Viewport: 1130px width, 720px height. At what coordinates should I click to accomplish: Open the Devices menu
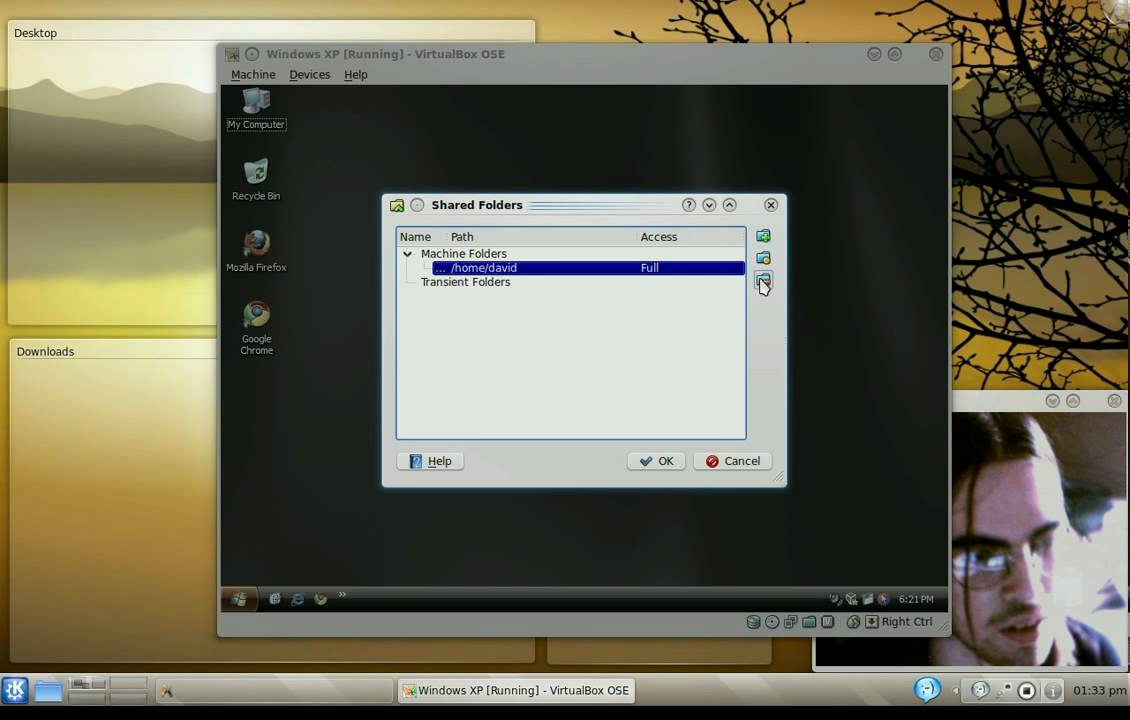tap(309, 74)
